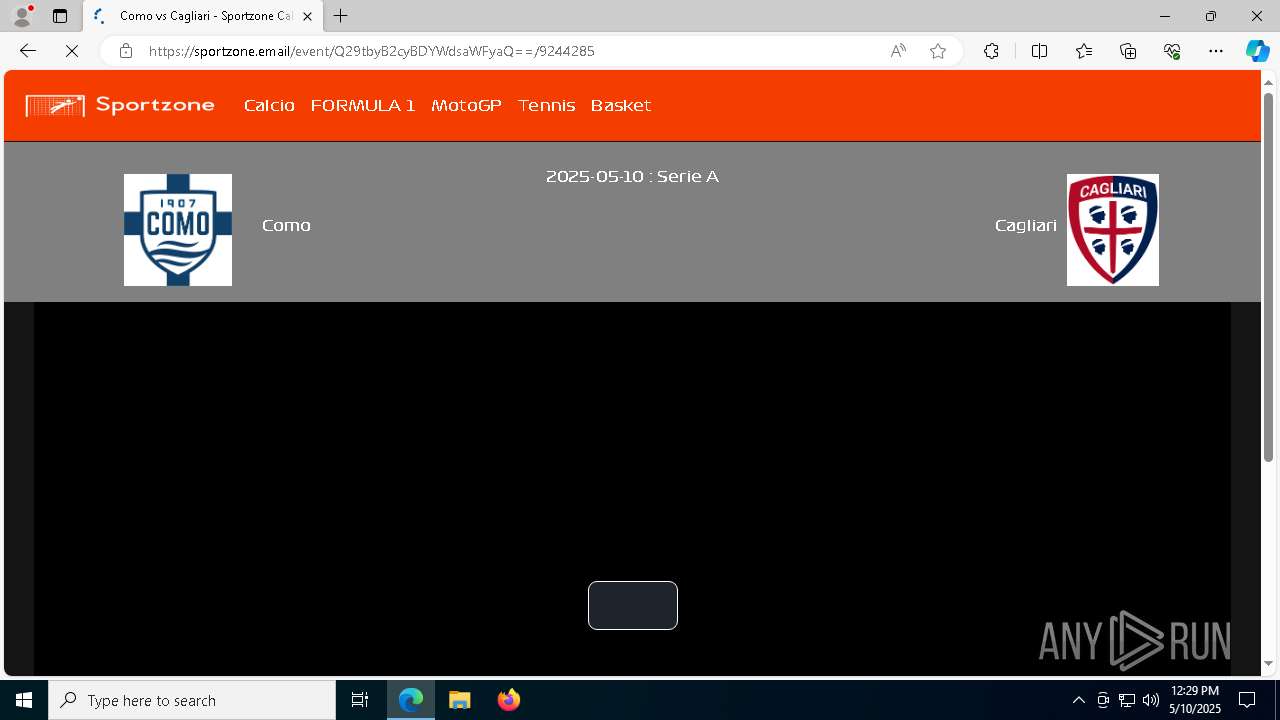This screenshot has height=720, width=1280.
Task: Open the FORMULA 1 section
Action: pyautogui.click(x=363, y=105)
